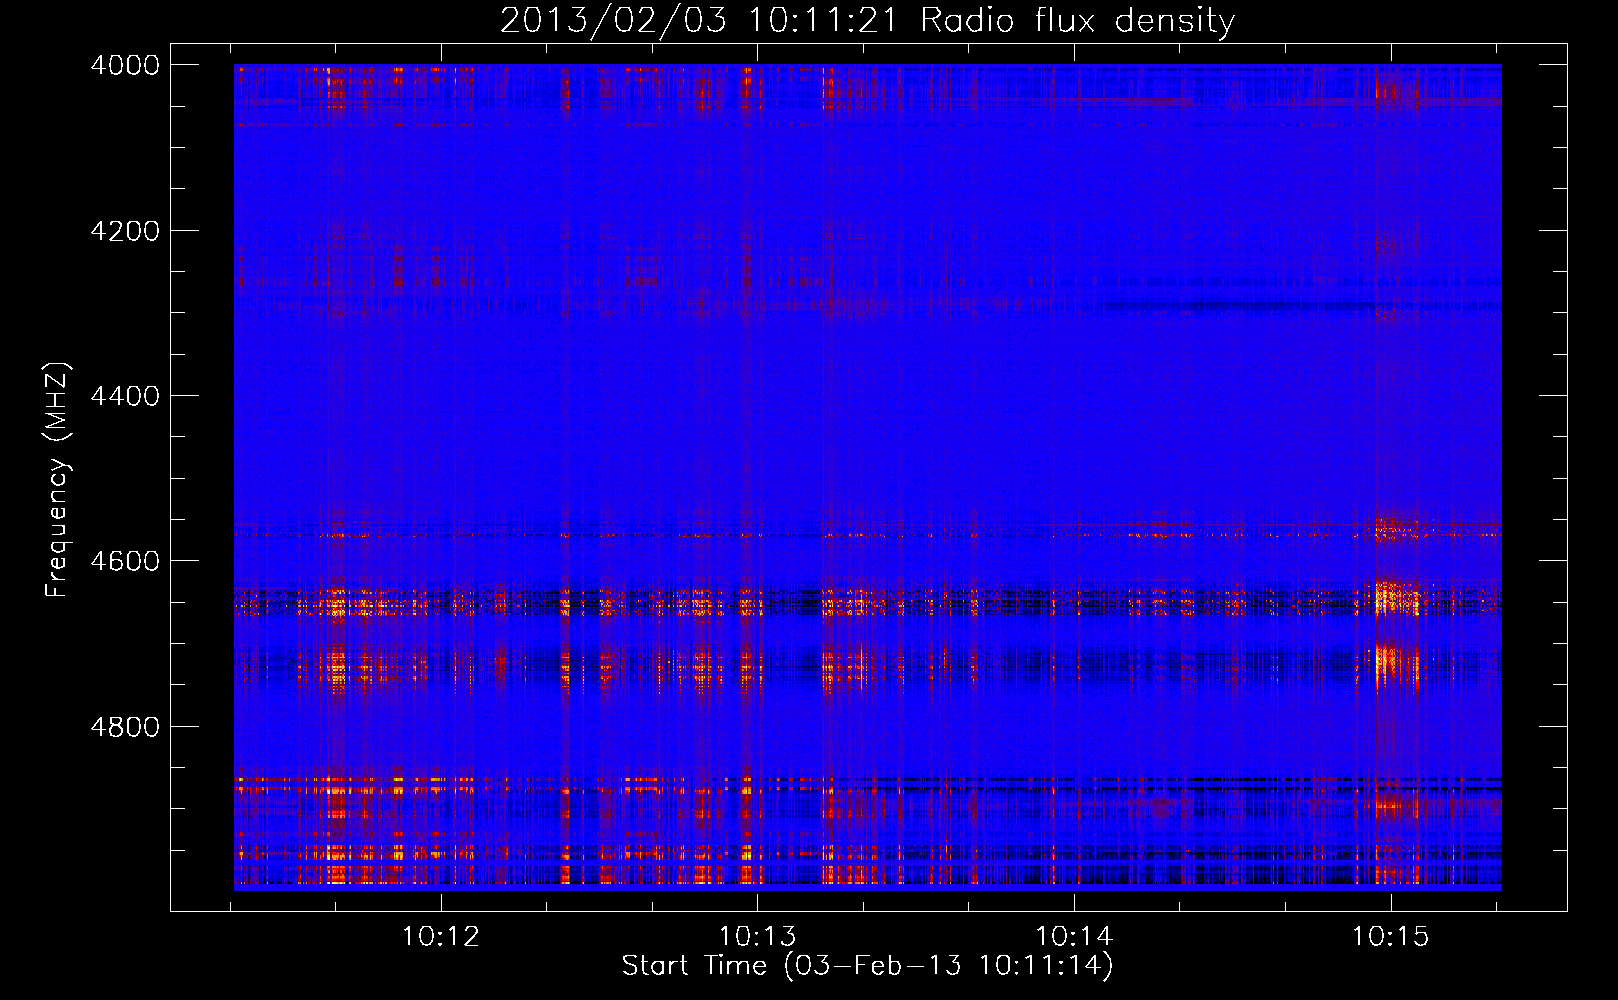Screen dimensions: 1618x1000
Task: Click the "Start Time (03-Feb-13 10:11:14)" label
Action: [867, 966]
